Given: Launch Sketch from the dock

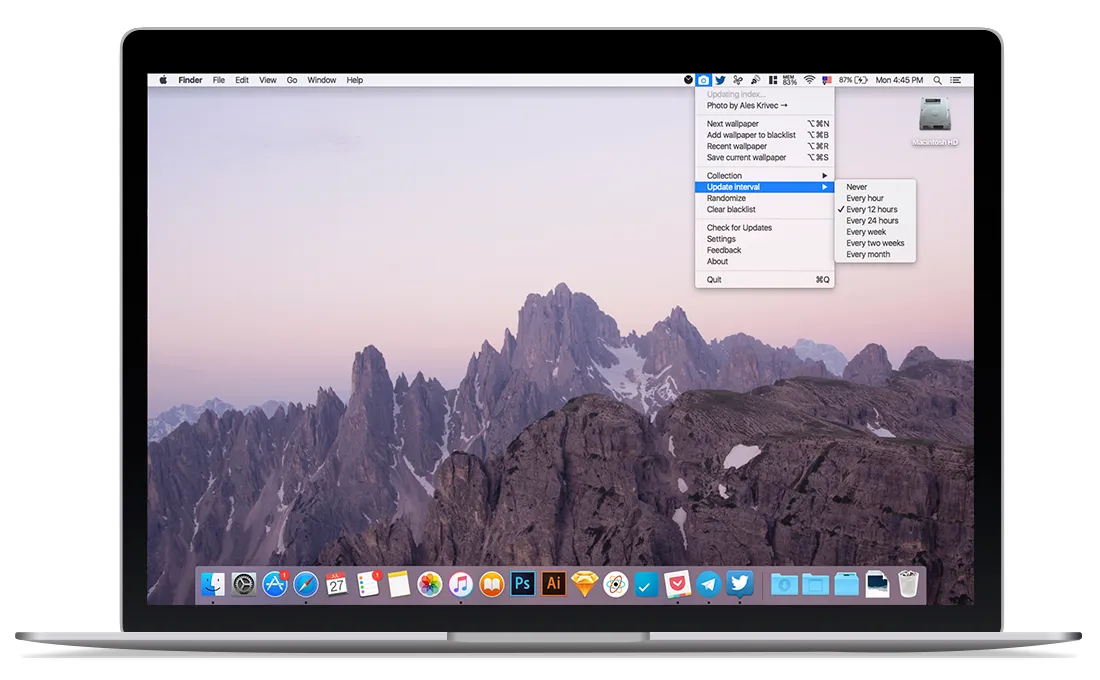Looking at the screenshot, I should click(x=584, y=584).
